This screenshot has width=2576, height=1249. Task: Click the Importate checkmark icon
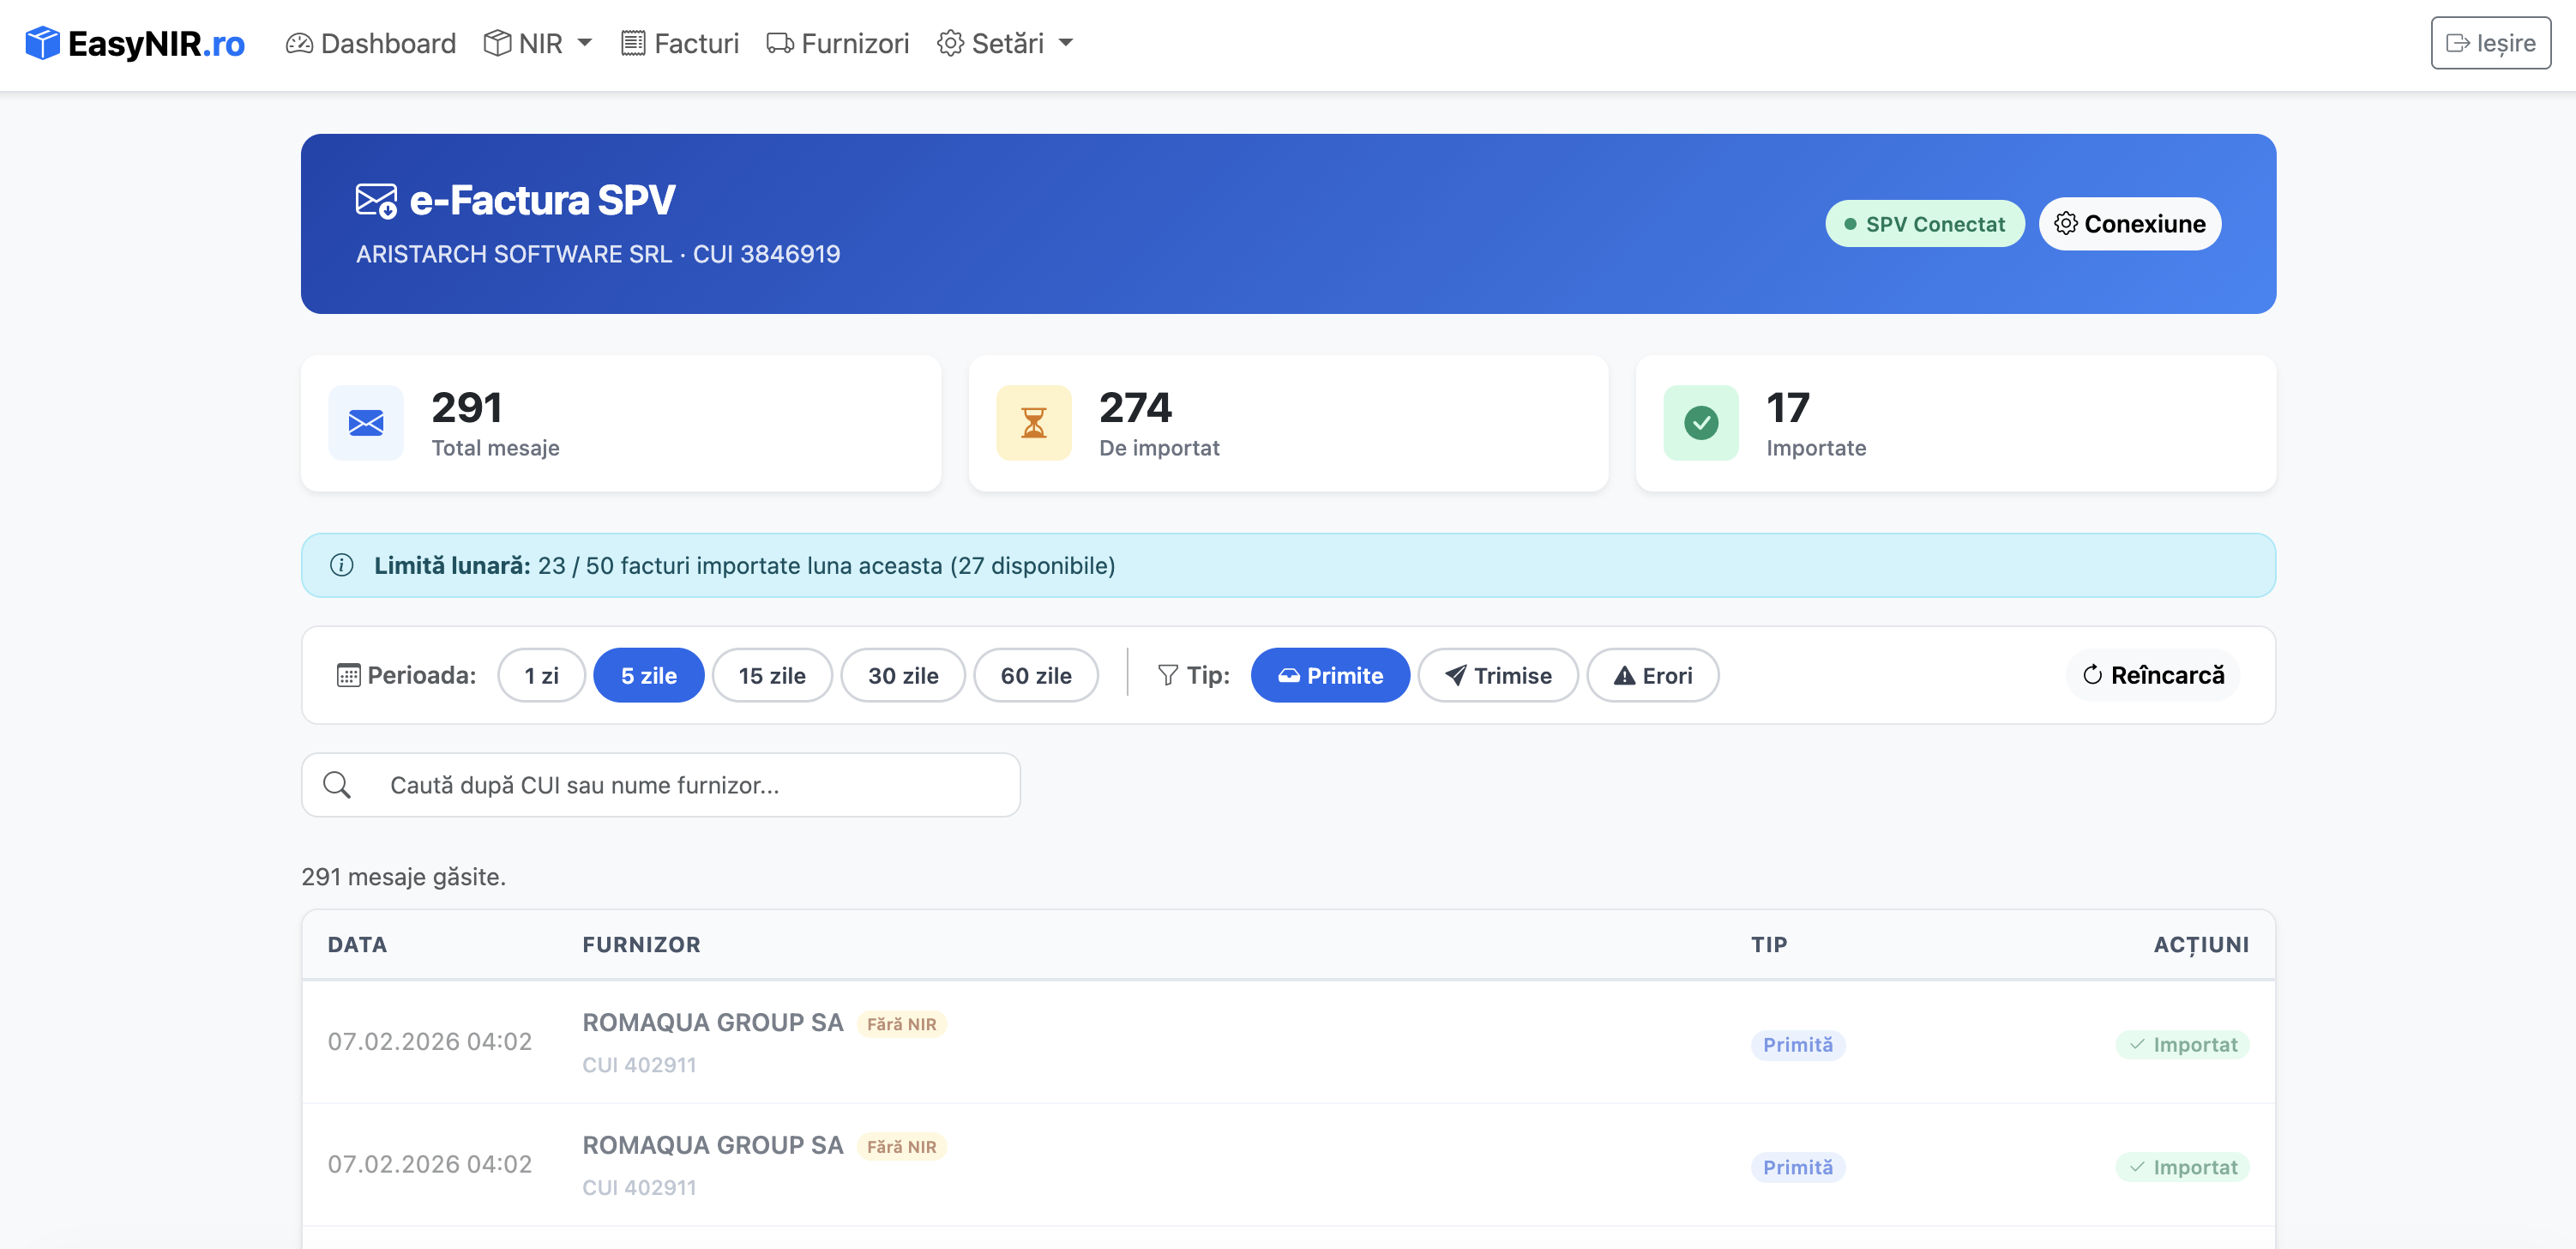[1701, 423]
